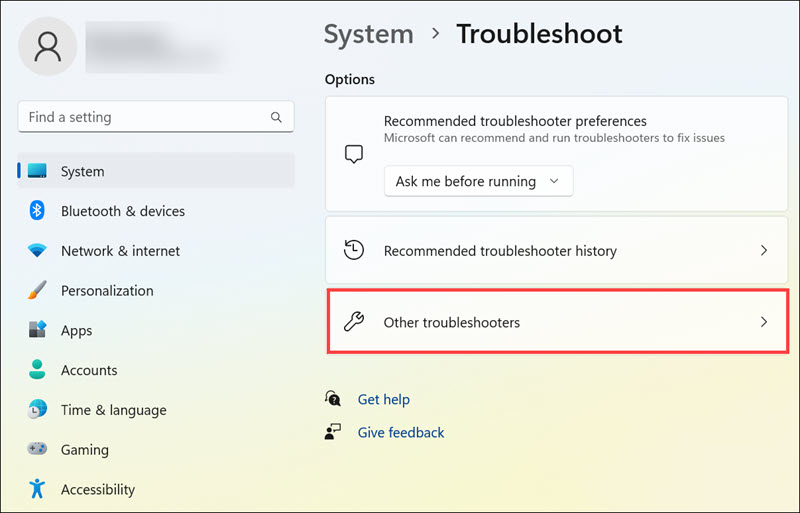Expand Recommended troubleshooter history chevron

click(x=764, y=251)
